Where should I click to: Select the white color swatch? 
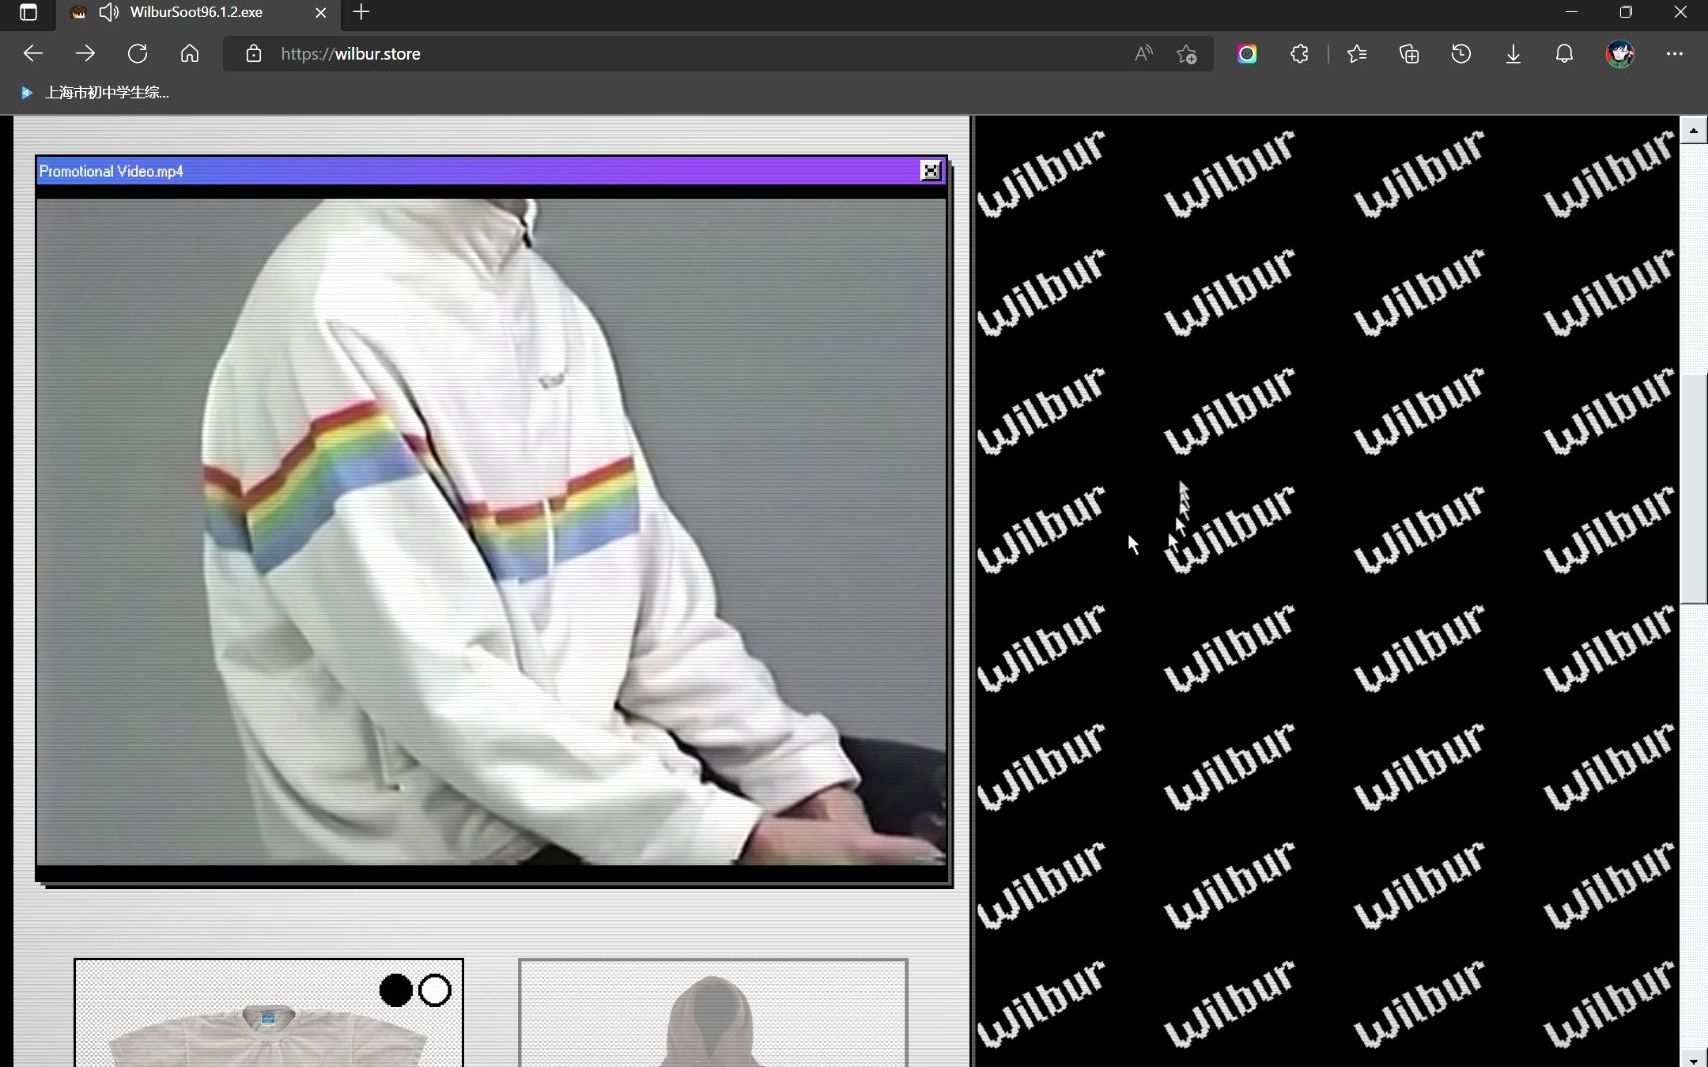click(x=435, y=991)
